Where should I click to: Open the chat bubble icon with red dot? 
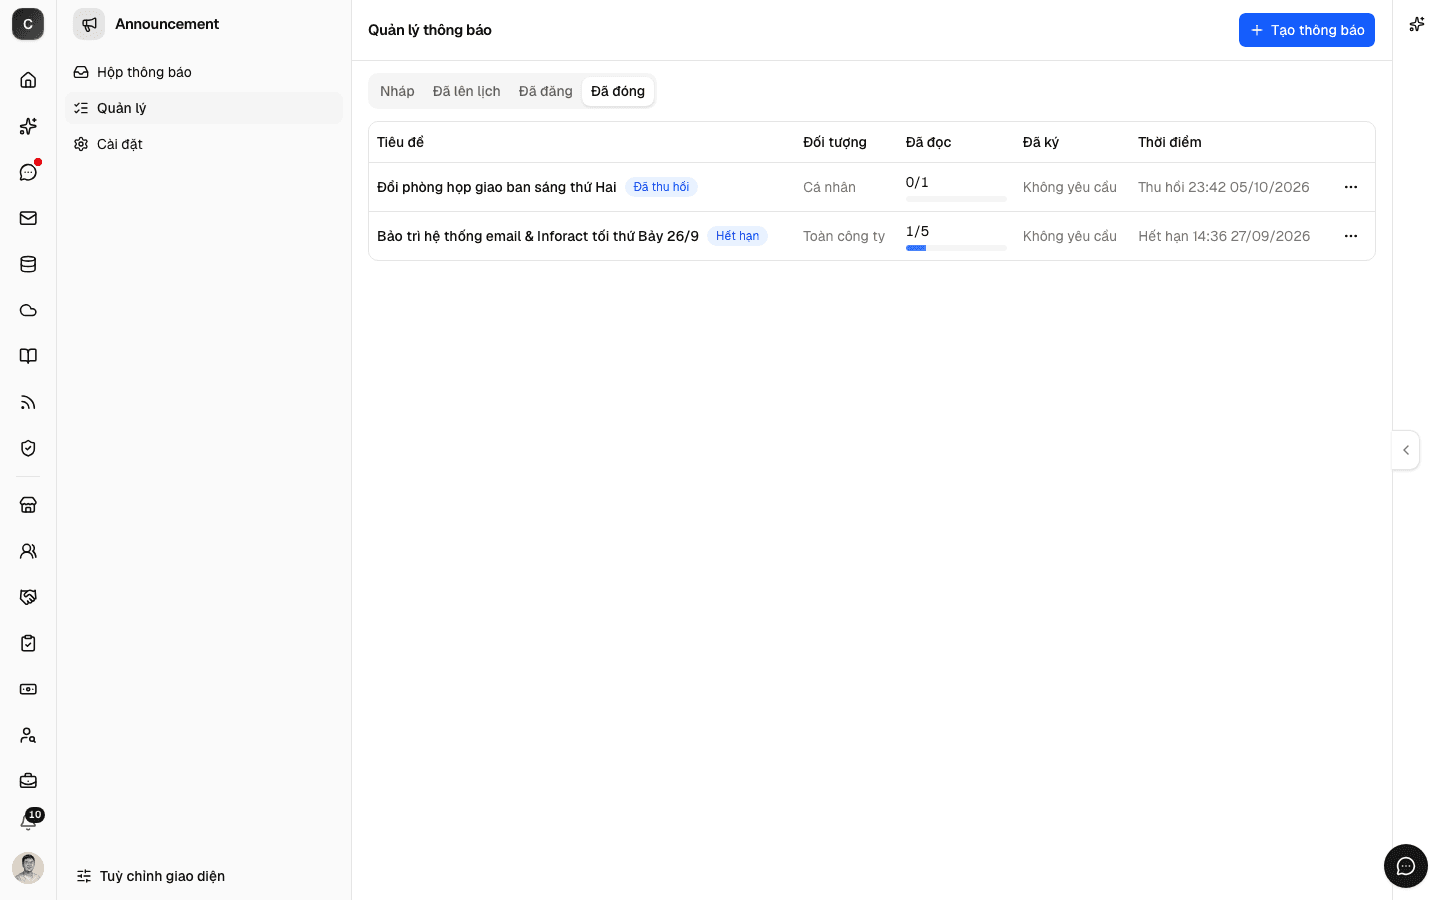pos(28,172)
